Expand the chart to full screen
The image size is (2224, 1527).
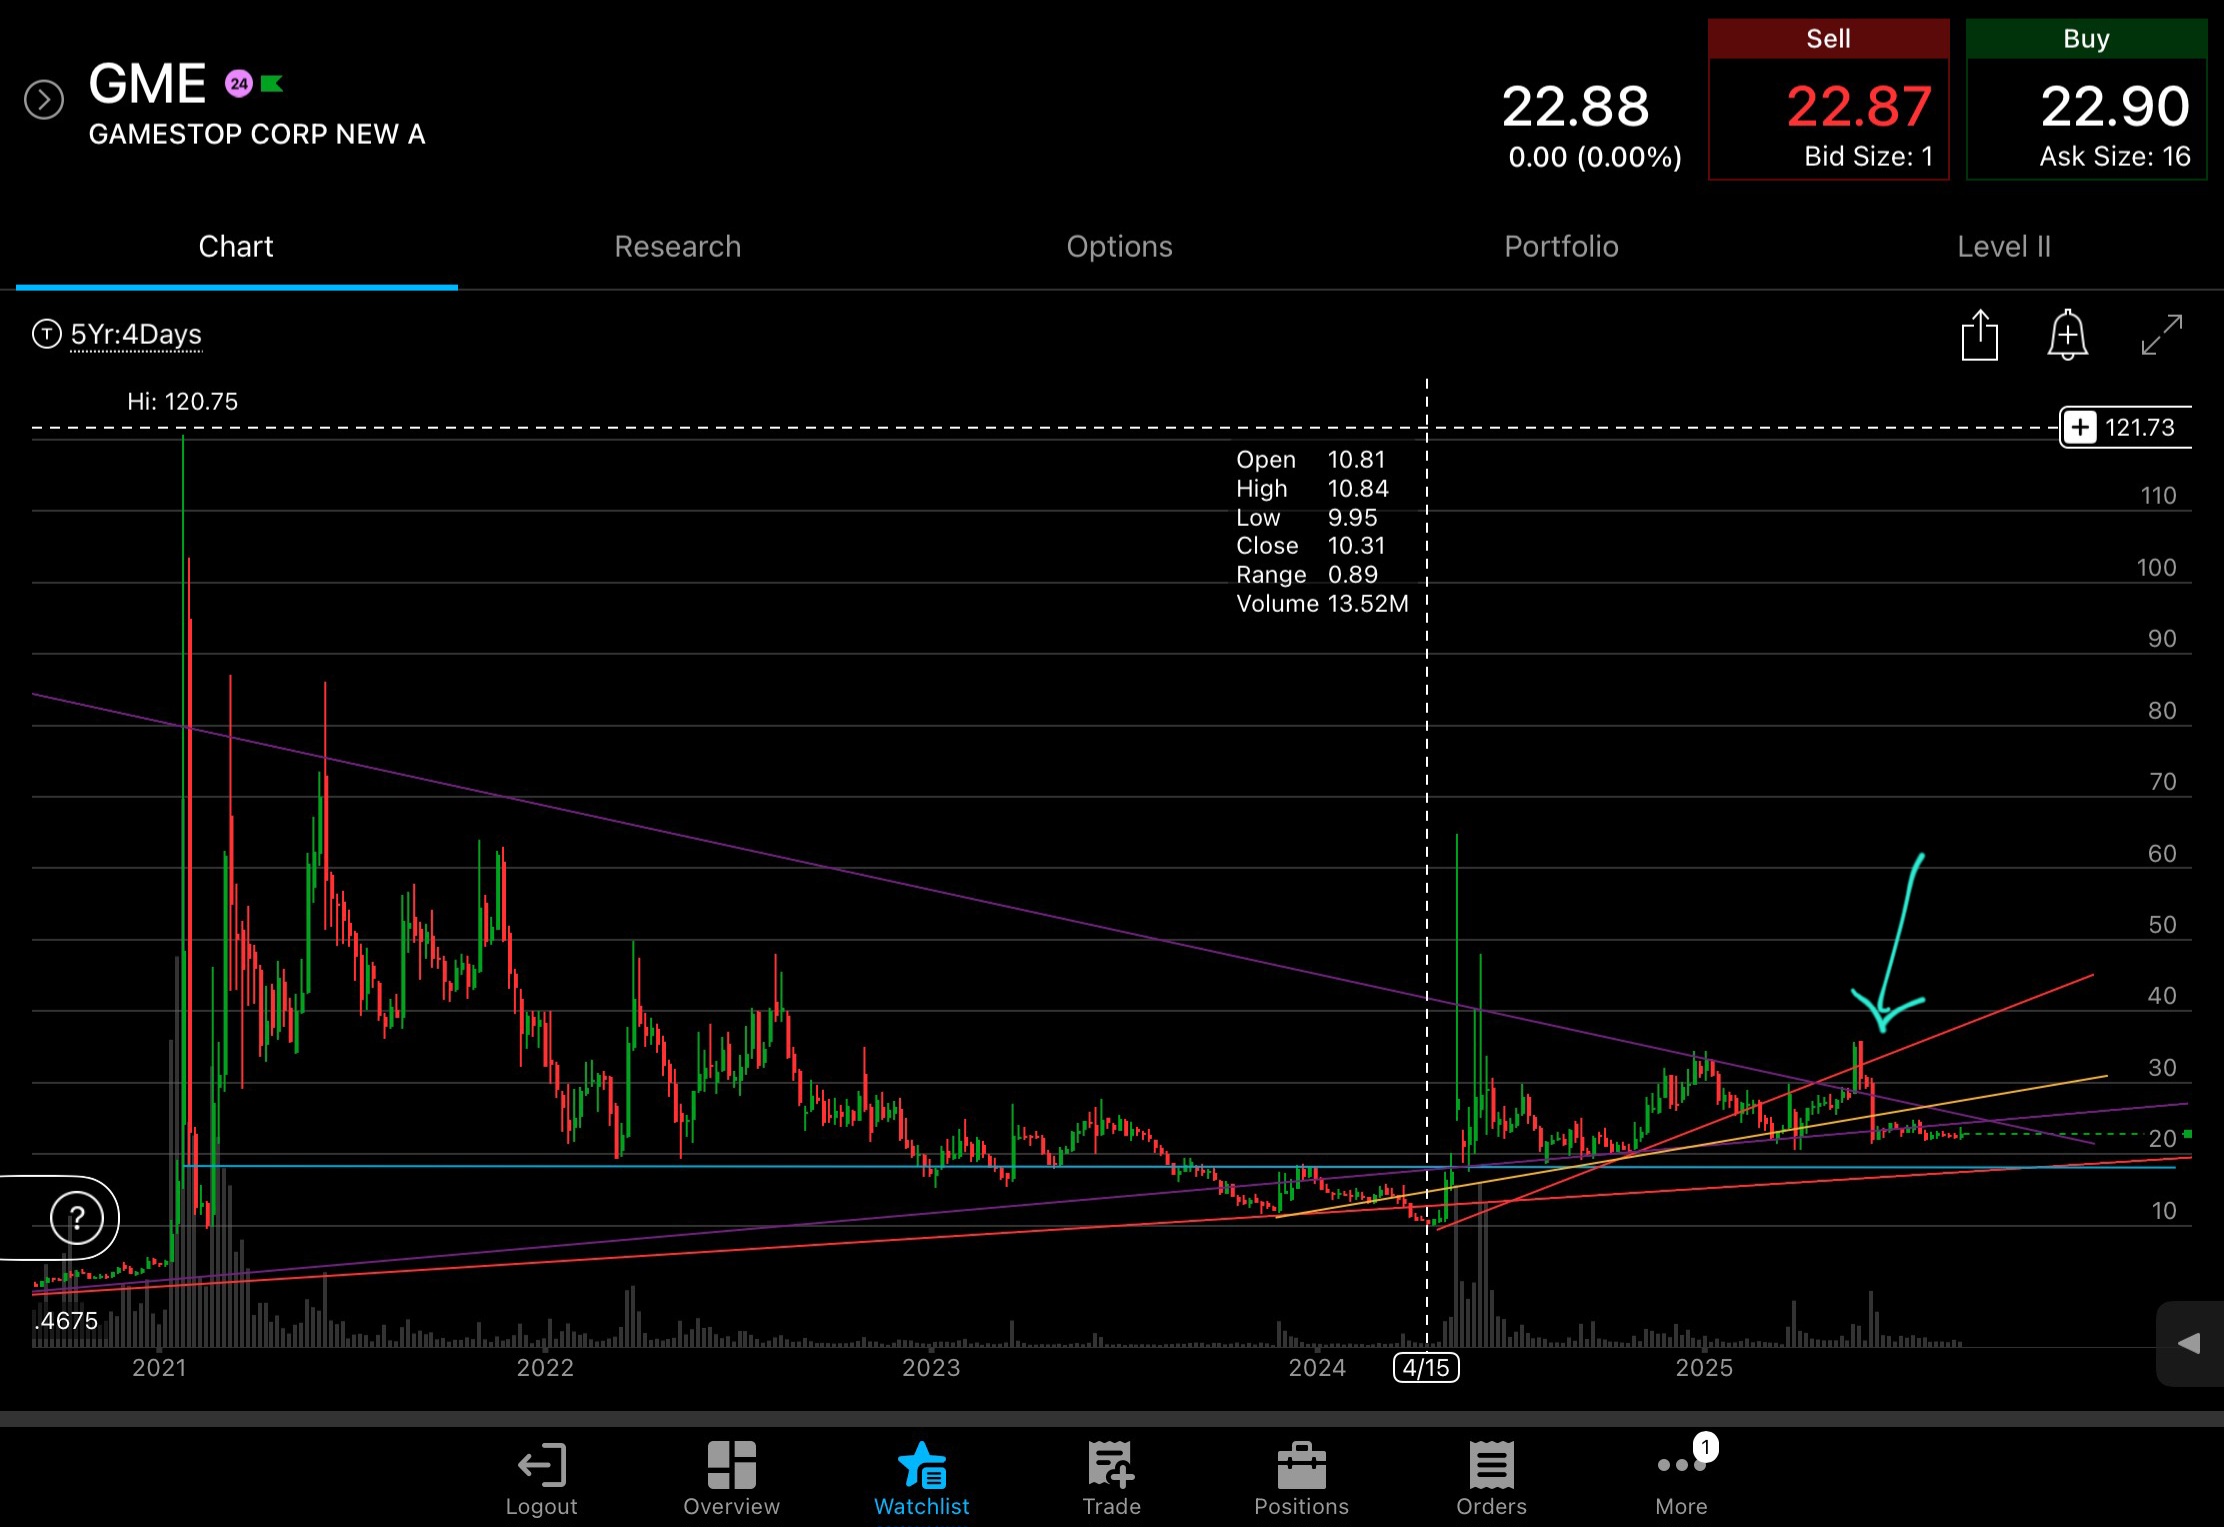tap(2162, 334)
